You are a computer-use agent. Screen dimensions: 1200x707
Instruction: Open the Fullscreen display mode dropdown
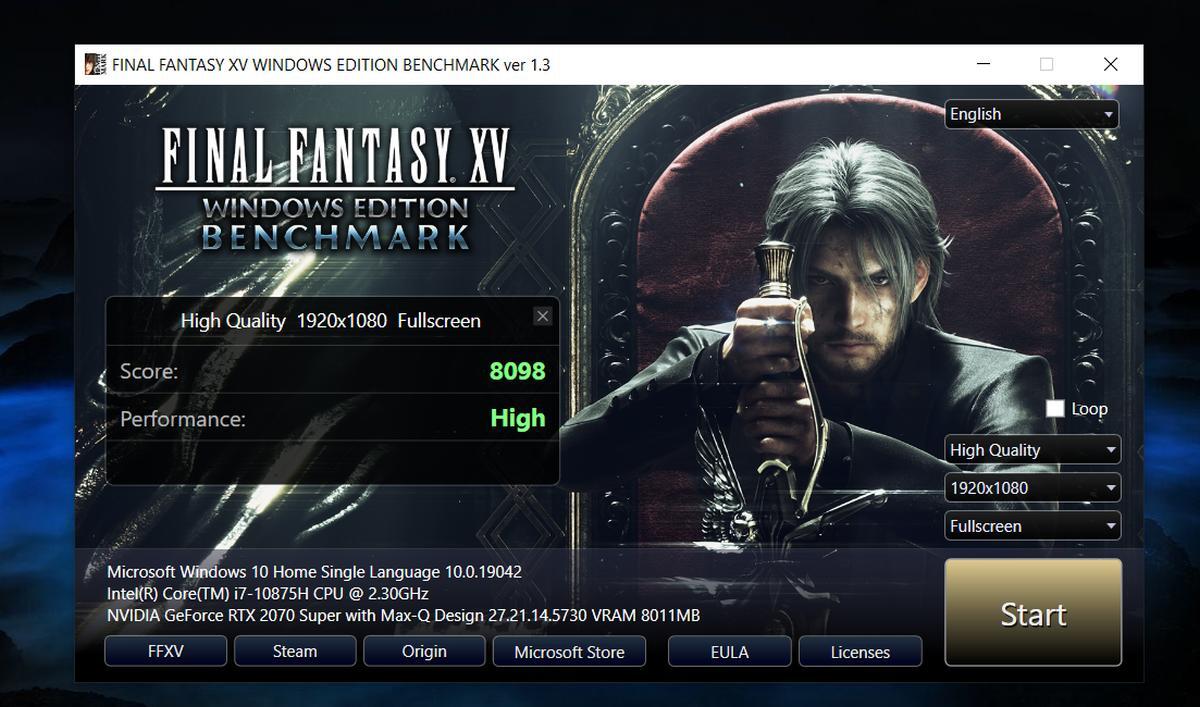(x=1032, y=526)
